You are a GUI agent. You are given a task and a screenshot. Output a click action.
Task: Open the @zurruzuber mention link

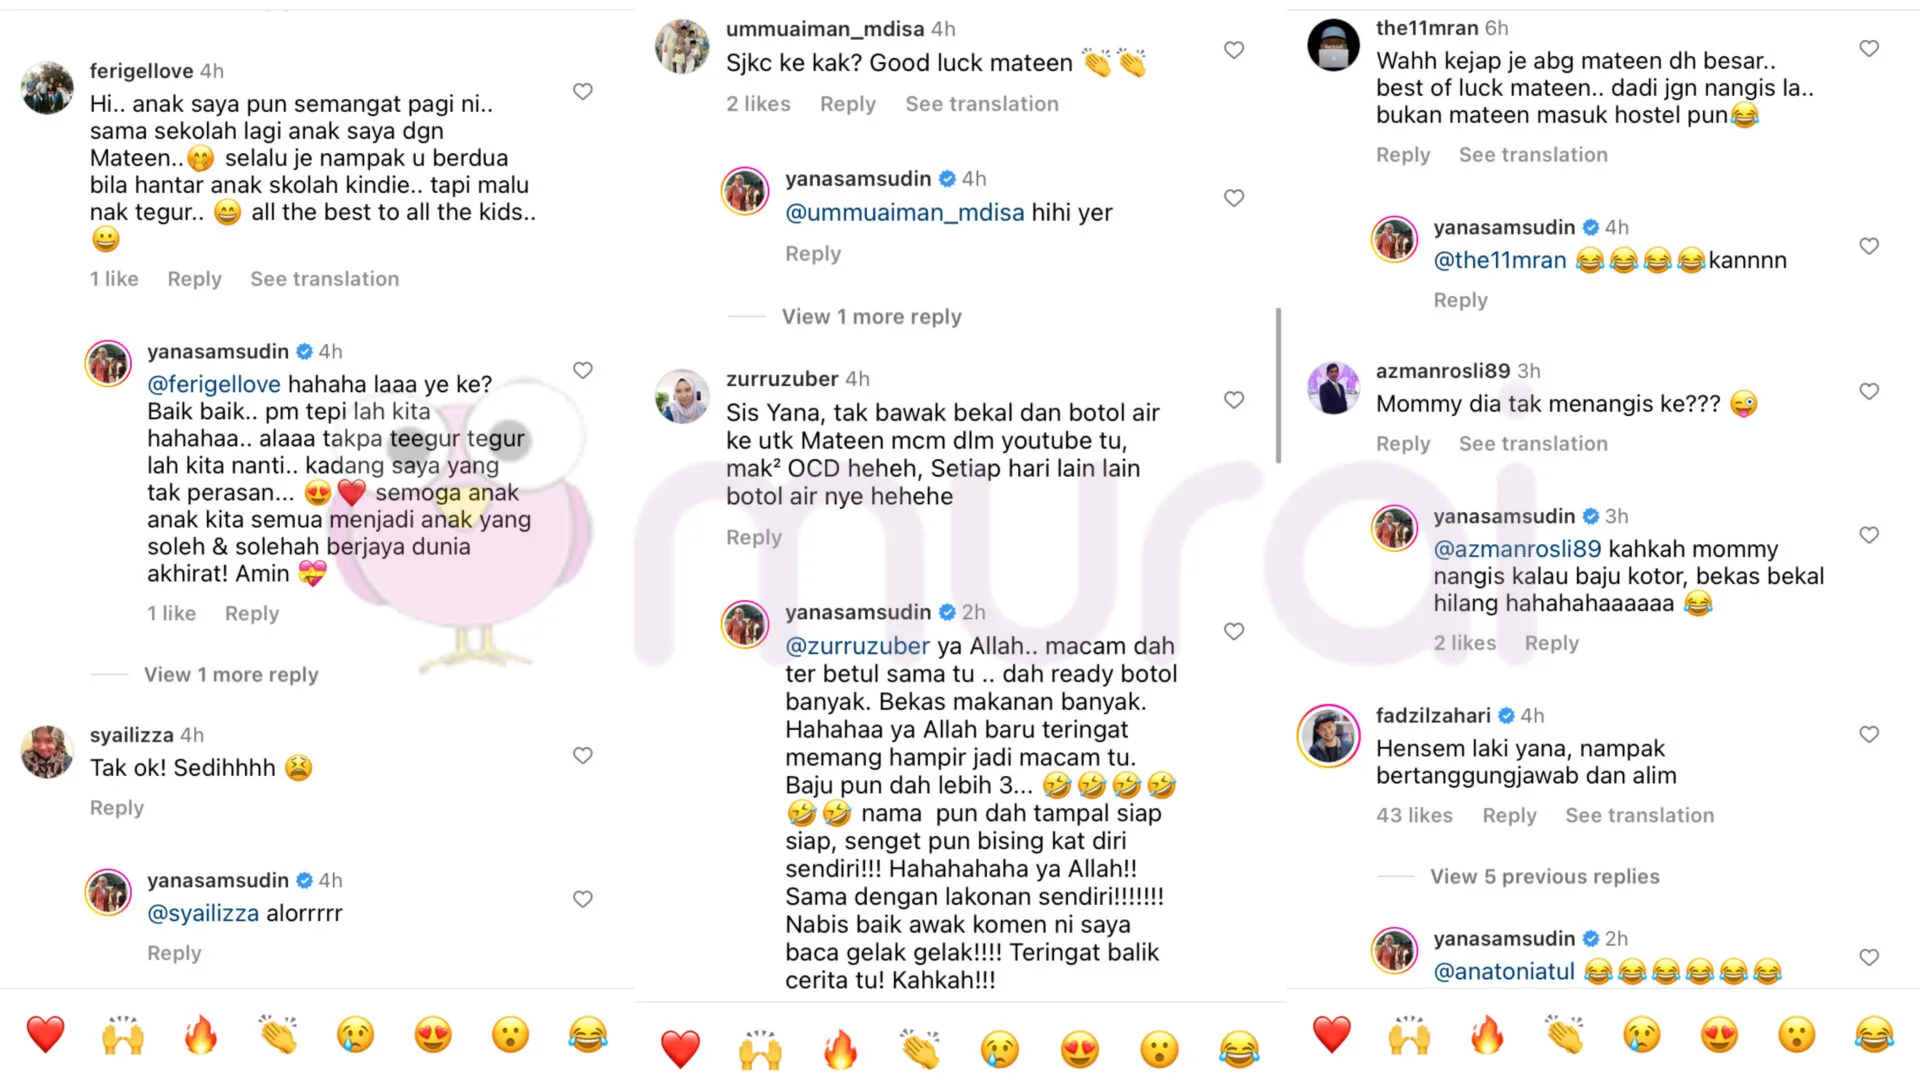pos(858,646)
